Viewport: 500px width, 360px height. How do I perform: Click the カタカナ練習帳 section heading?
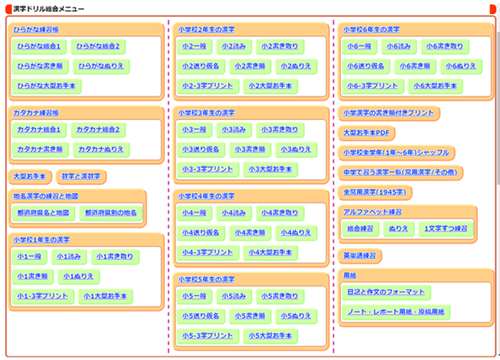[36, 113]
